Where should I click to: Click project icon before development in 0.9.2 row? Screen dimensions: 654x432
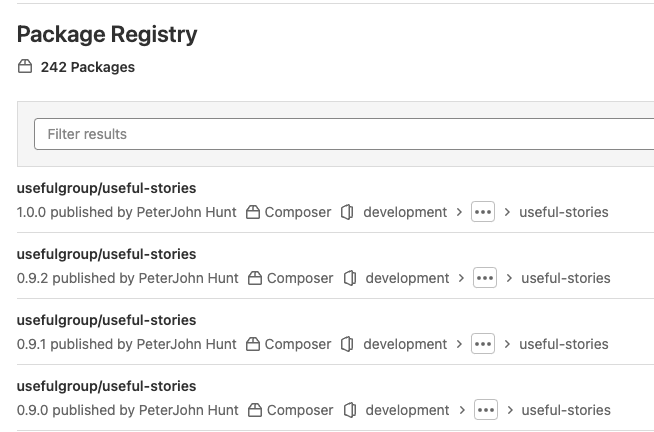(x=350, y=278)
